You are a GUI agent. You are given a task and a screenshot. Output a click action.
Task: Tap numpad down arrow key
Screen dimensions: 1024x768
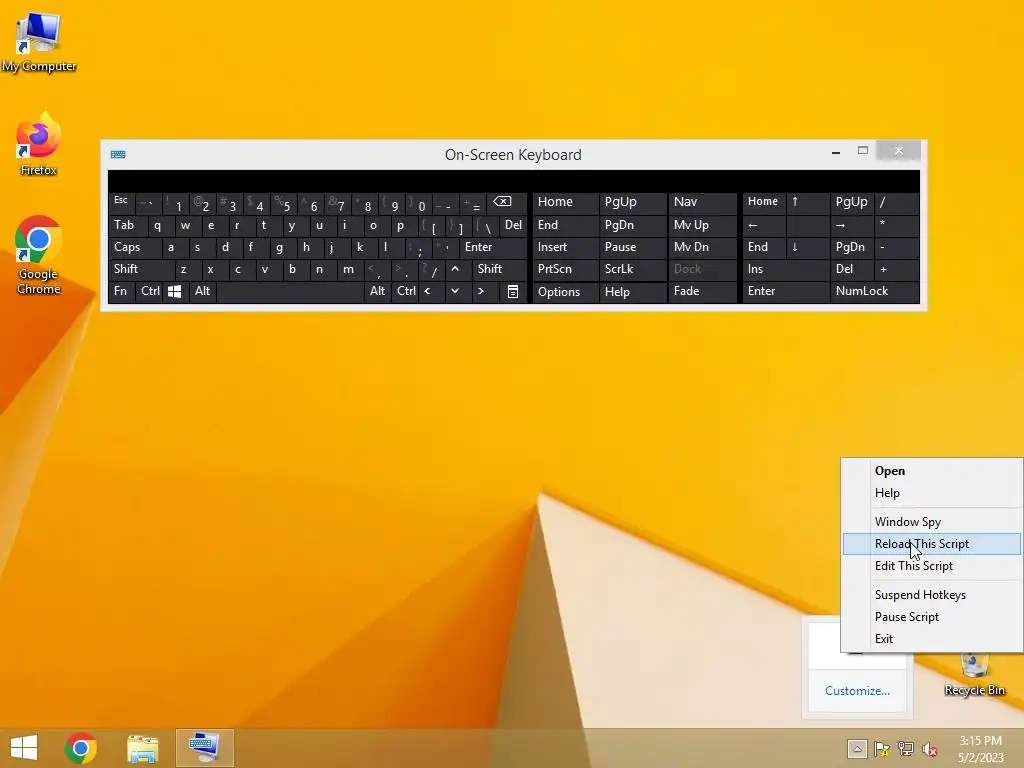tap(807, 248)
